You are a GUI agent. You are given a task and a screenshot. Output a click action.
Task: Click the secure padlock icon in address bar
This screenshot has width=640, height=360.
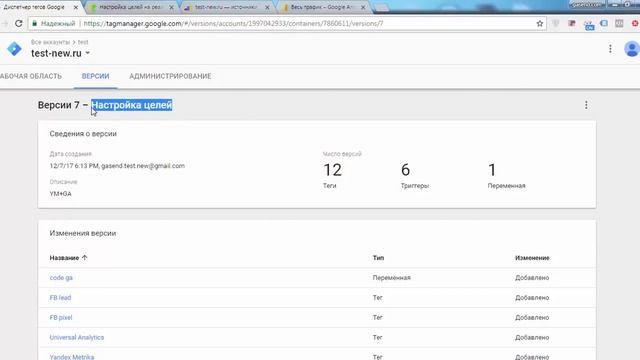click(x=35, y=23)
